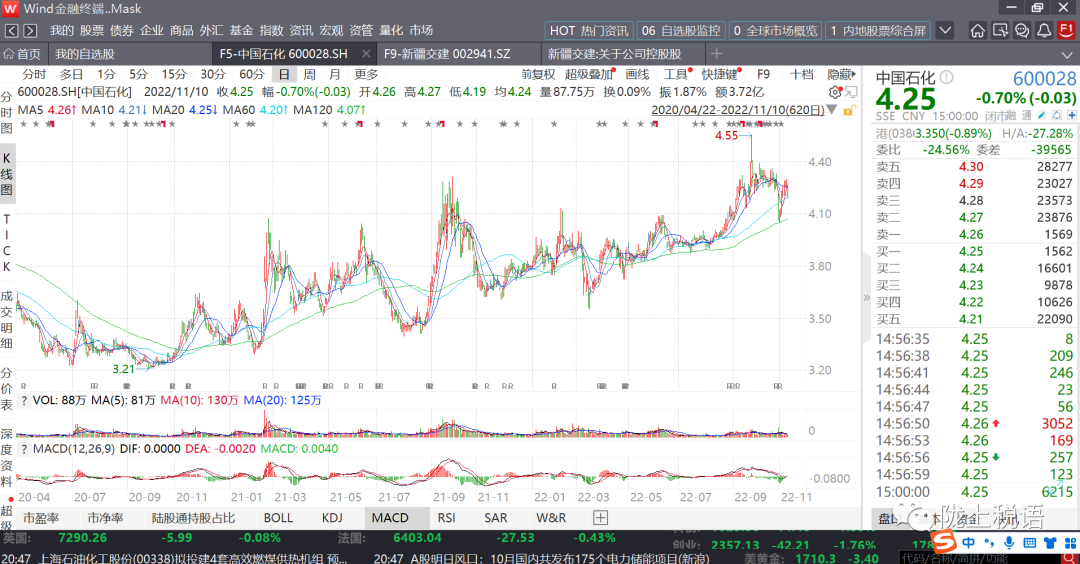Switch to 15分 period
This screenshot has height=564, width=1080.
coord(174,74)
